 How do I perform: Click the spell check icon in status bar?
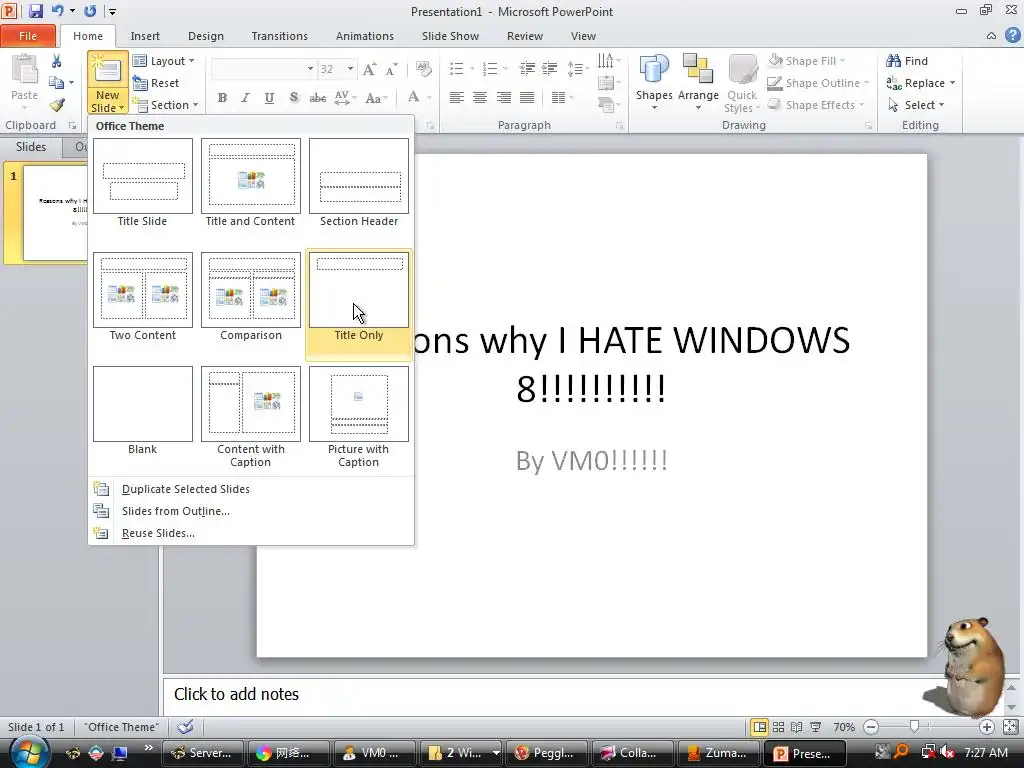[x=185, y=726]
